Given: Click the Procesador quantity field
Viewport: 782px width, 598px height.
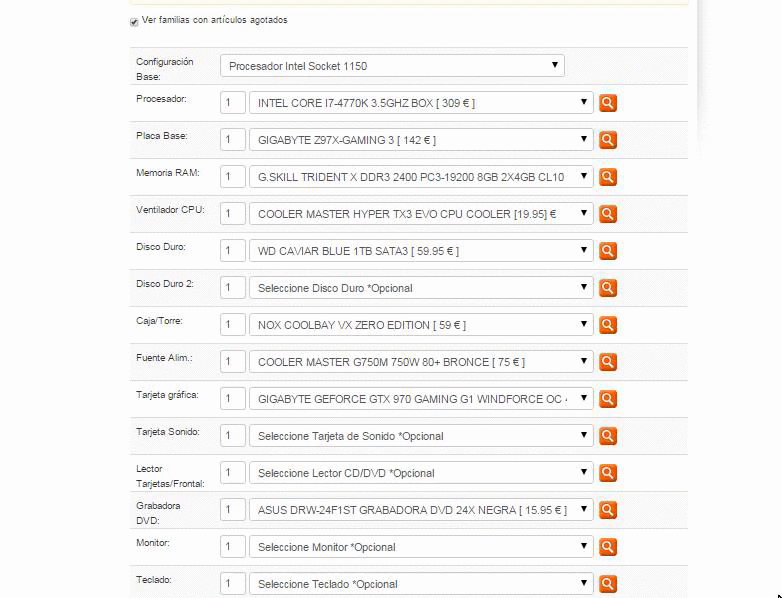Looking at the screenshot, I should (233, 103).
